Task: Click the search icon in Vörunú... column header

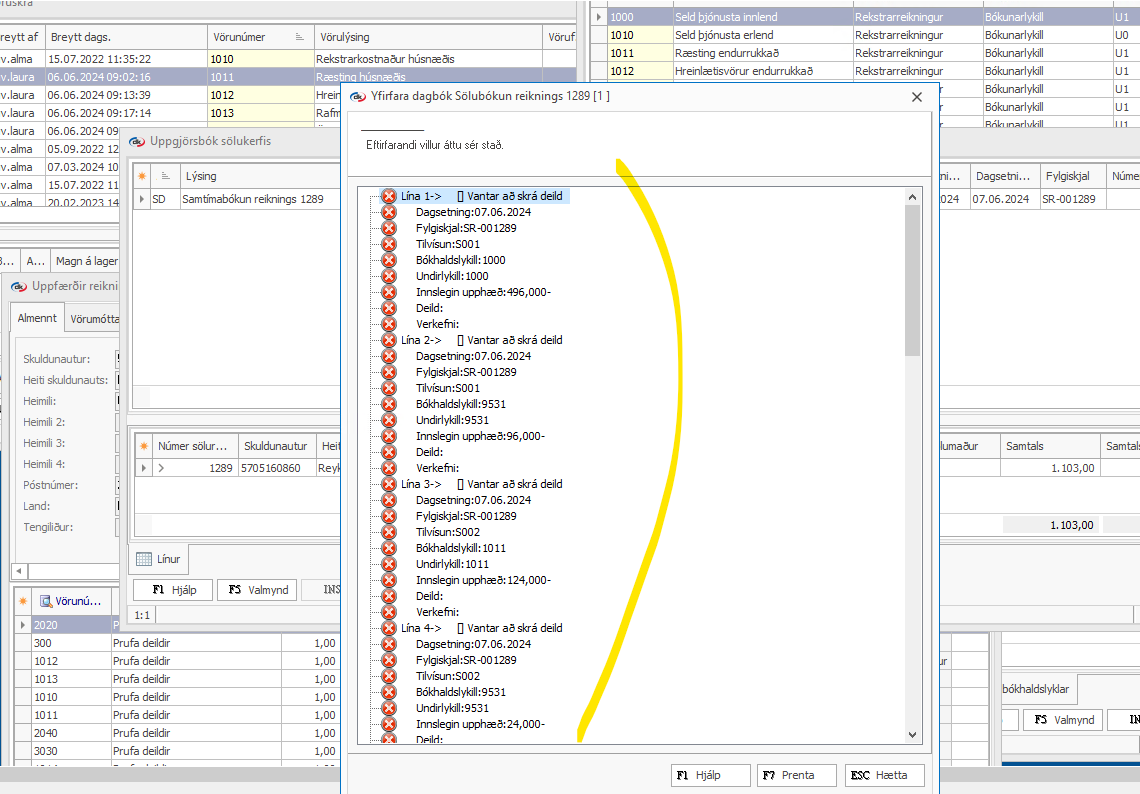Action: pyautogui.click(x=46, y=601)
